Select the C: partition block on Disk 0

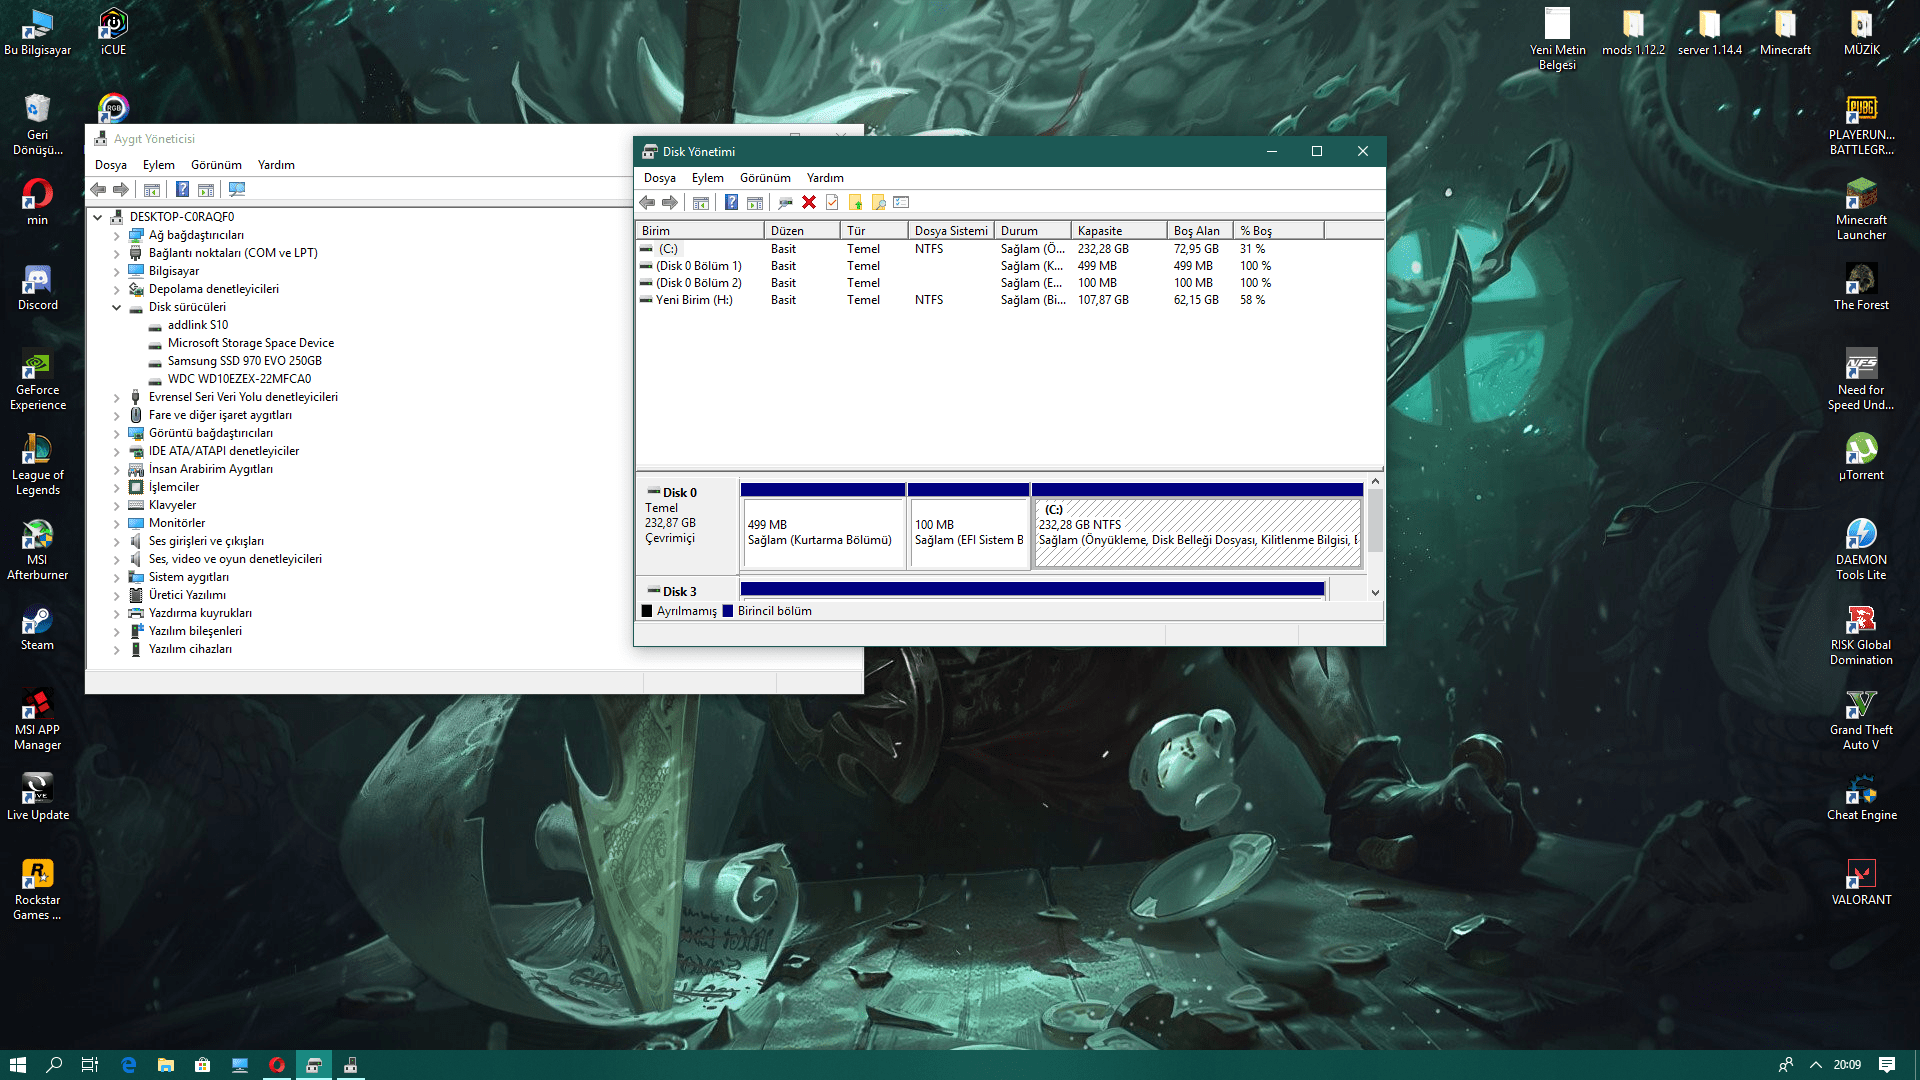click(x=1197, y=533)
